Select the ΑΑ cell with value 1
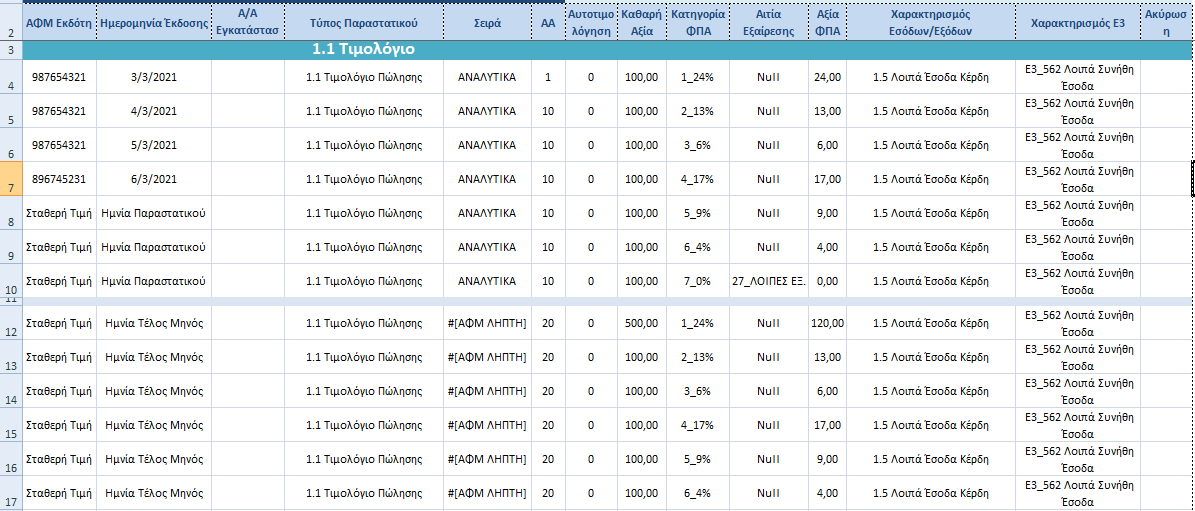Screen dimensions: 1195x511 tap(547, 77)
